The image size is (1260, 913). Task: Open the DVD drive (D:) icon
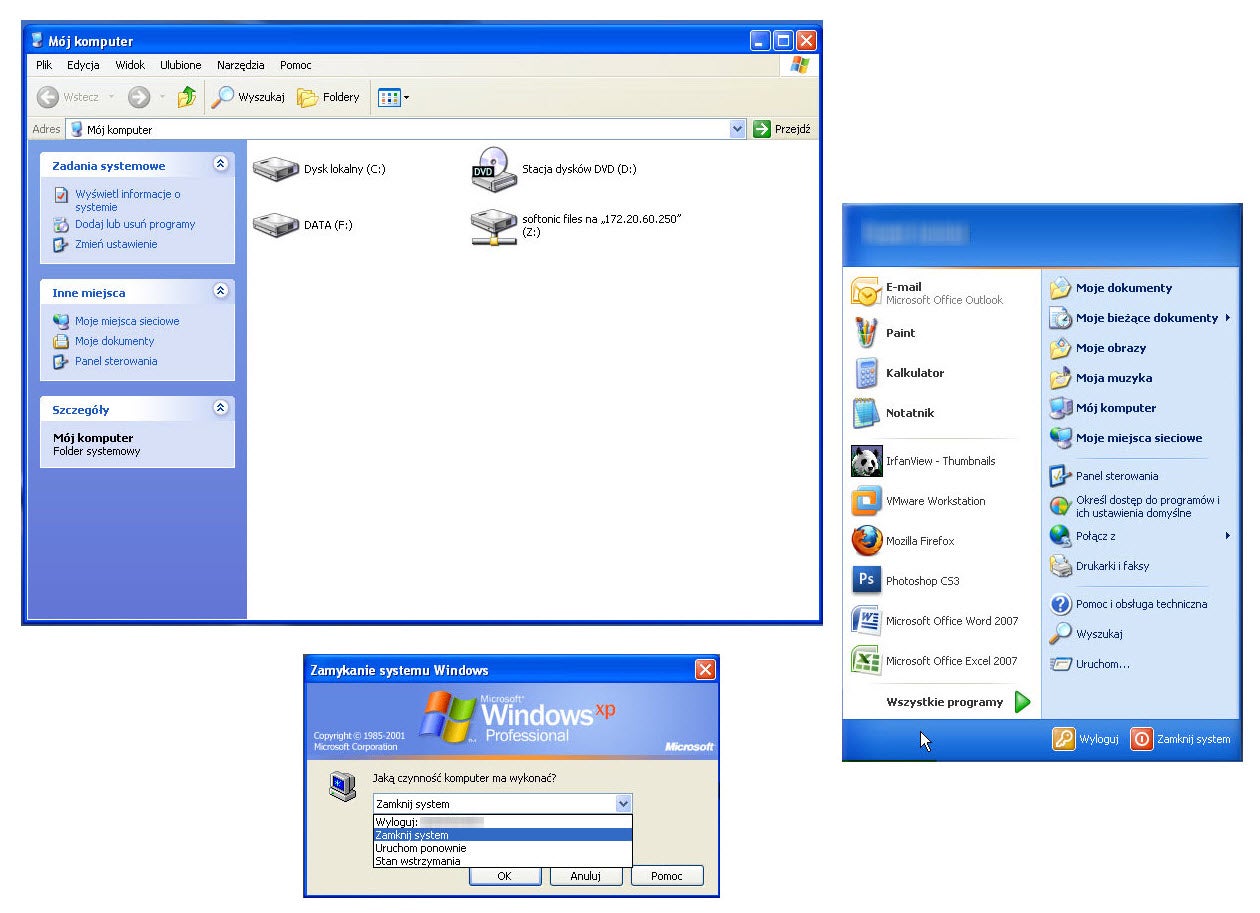tap(494, 168)
